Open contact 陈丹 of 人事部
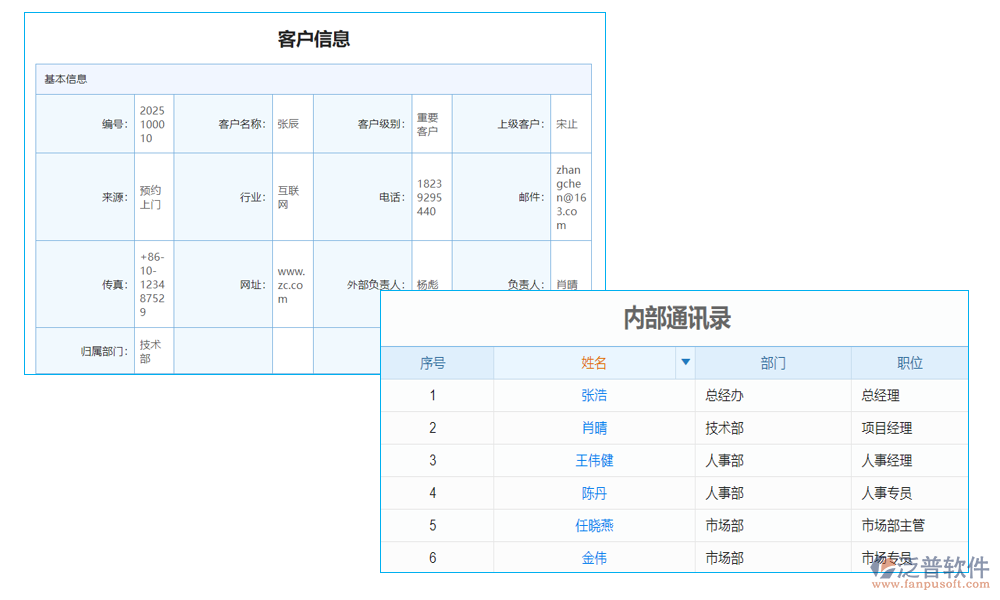This screenshot has width=1000, height=600. [x=594, y=492]
